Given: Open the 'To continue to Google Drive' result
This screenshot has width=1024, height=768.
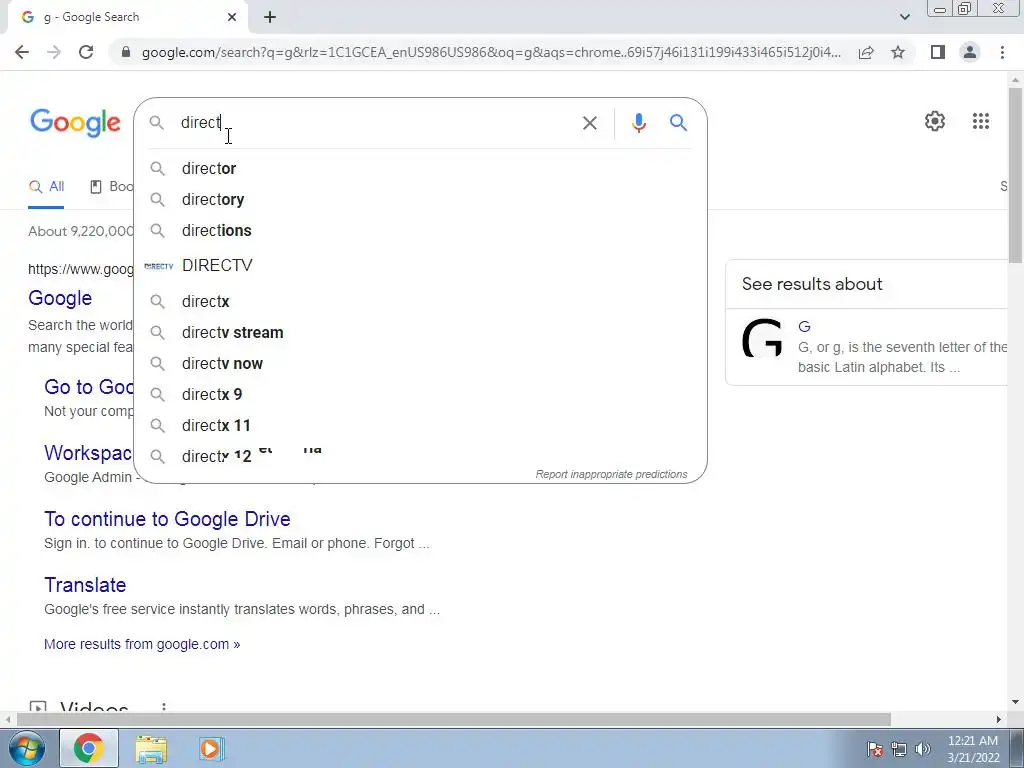Looking at the screenshot, I should click(x=167, y=519).
